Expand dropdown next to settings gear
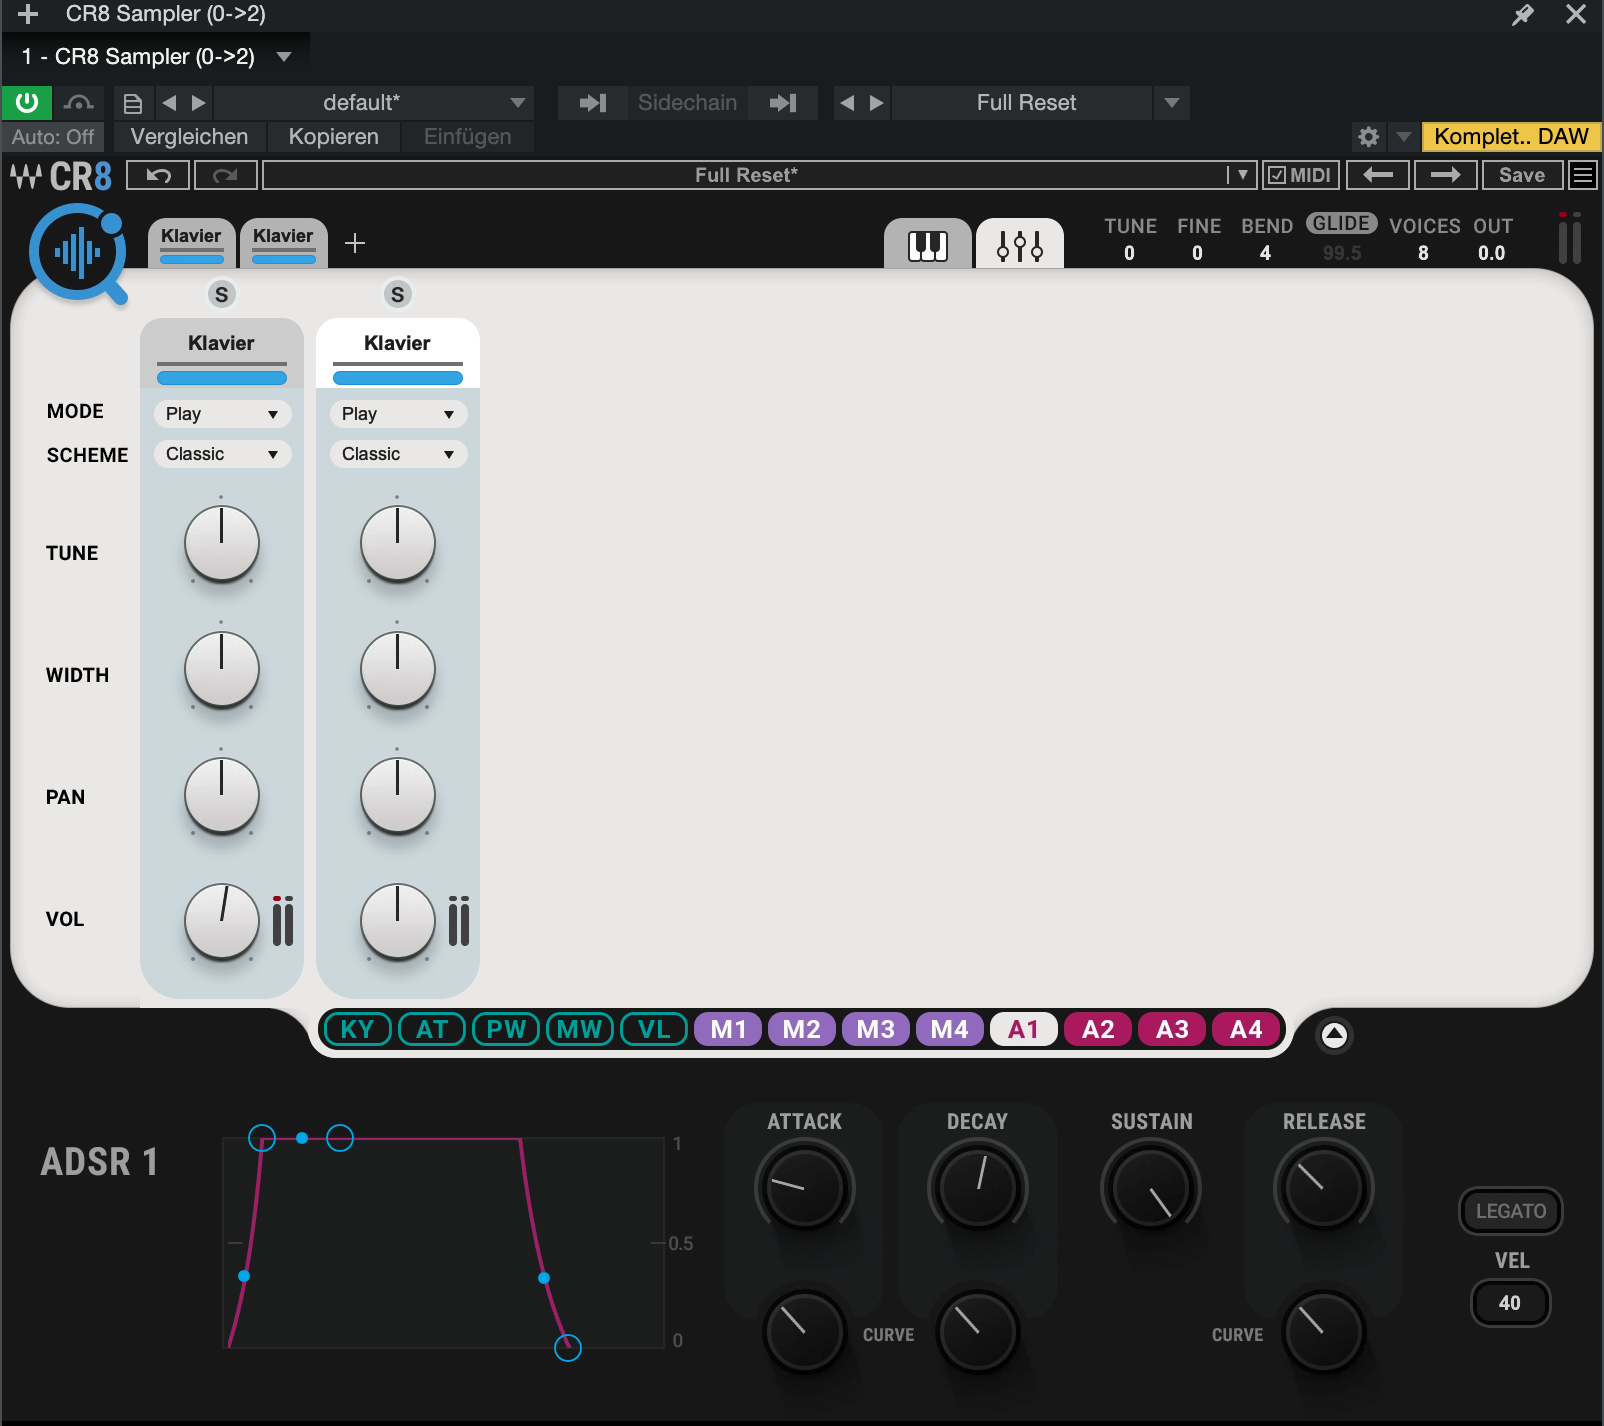The image size is (1604, 1426). tap(1403, 137)
